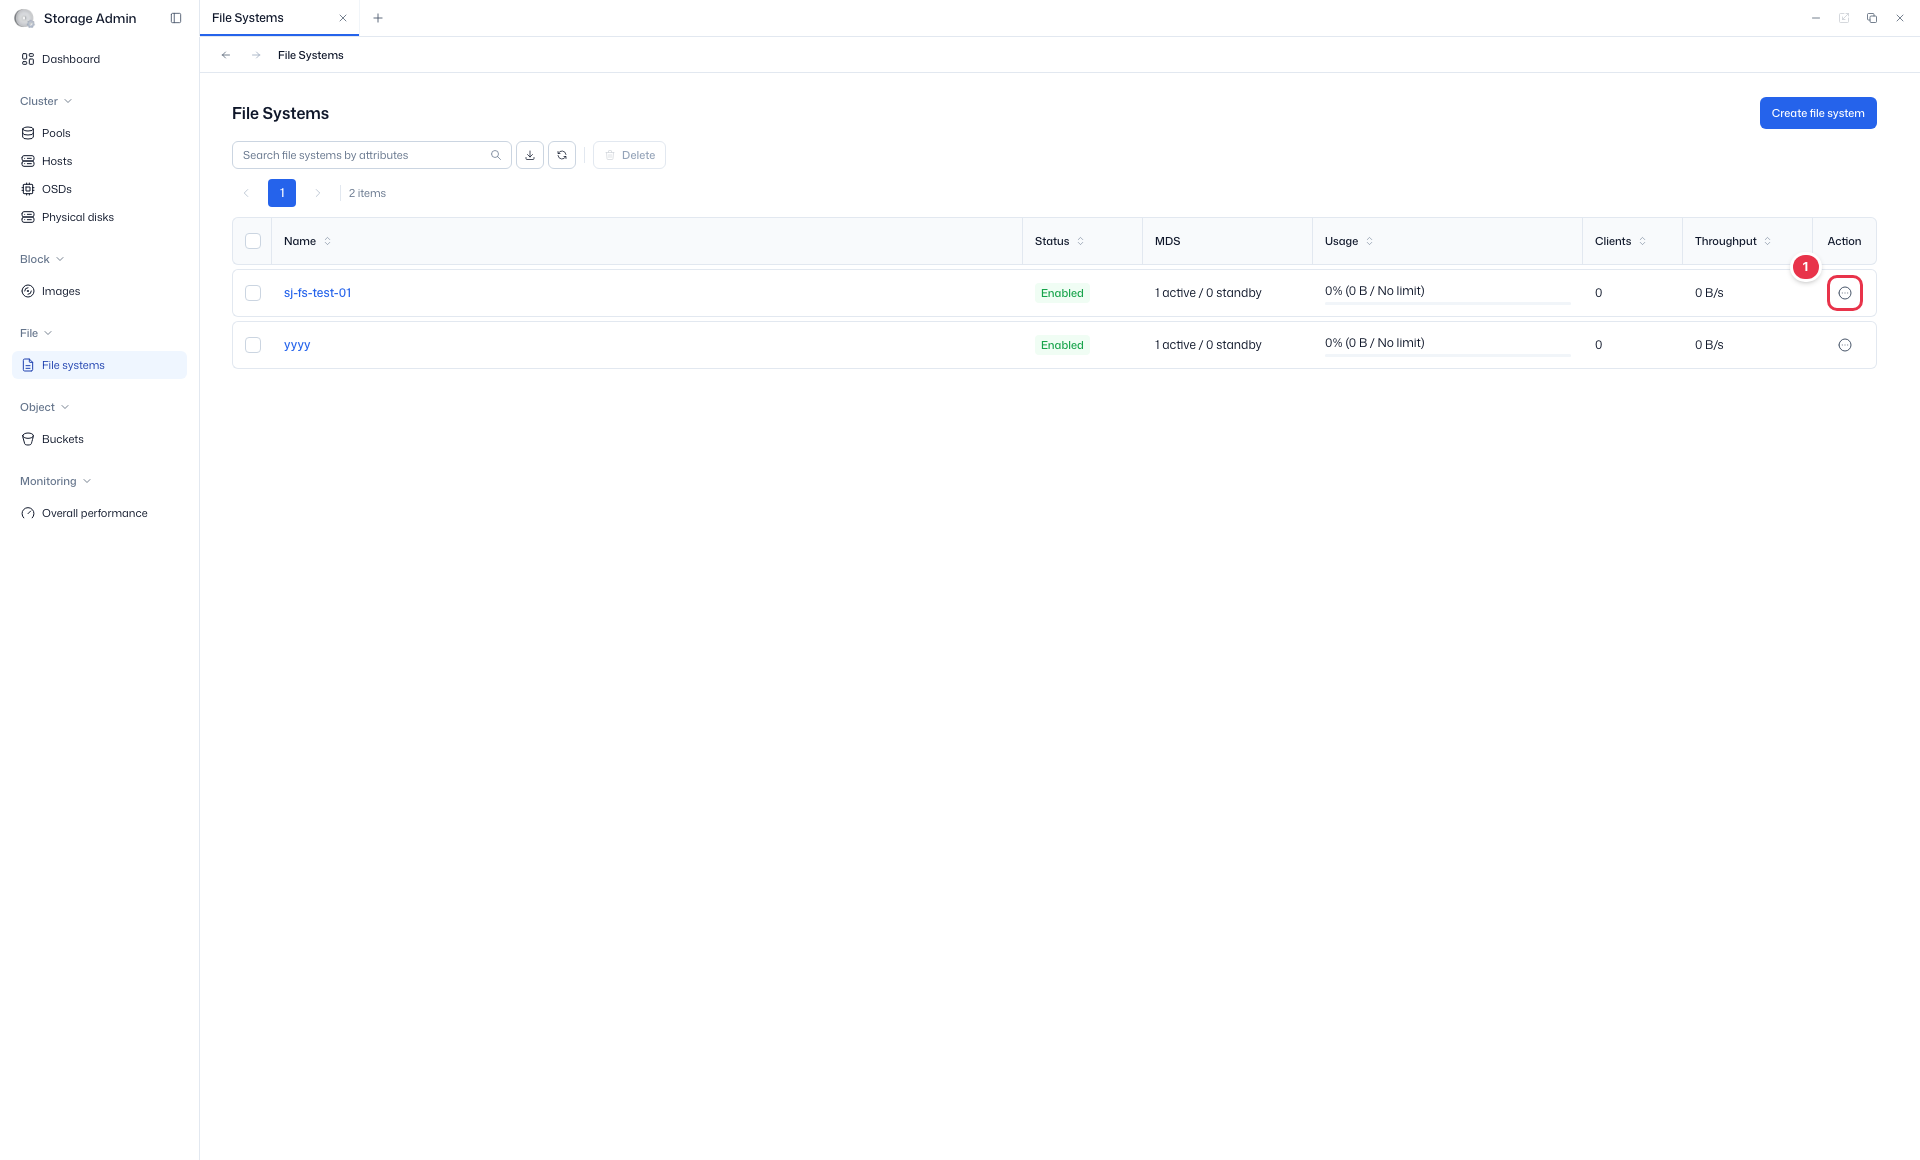Click usage bar of sj-fs-test-01

click(1448, 303)
